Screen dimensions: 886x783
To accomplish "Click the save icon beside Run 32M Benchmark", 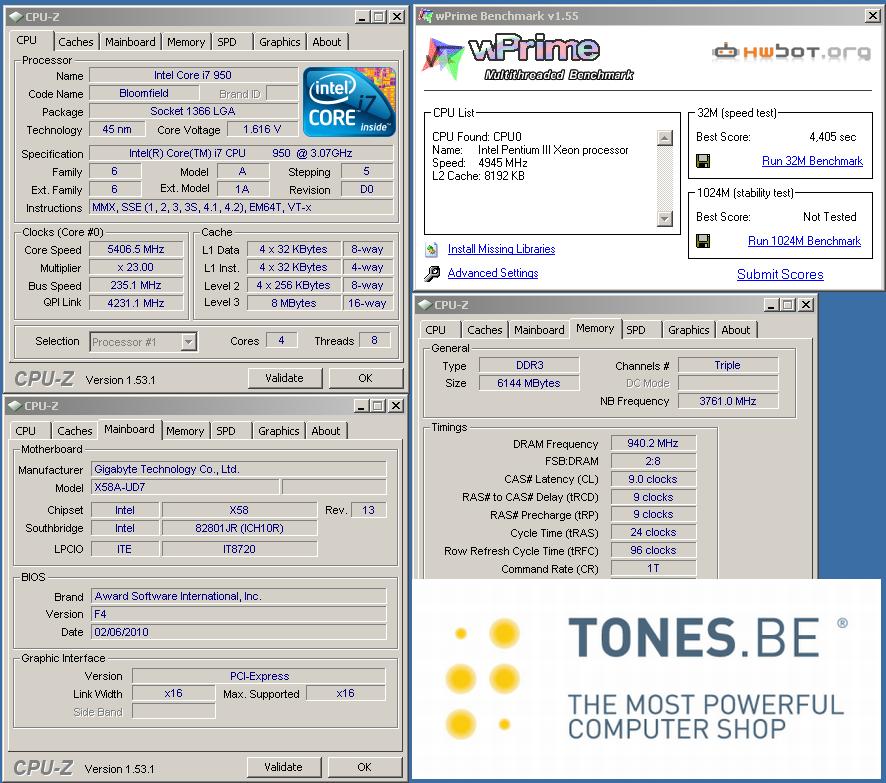I will point(703,162).
